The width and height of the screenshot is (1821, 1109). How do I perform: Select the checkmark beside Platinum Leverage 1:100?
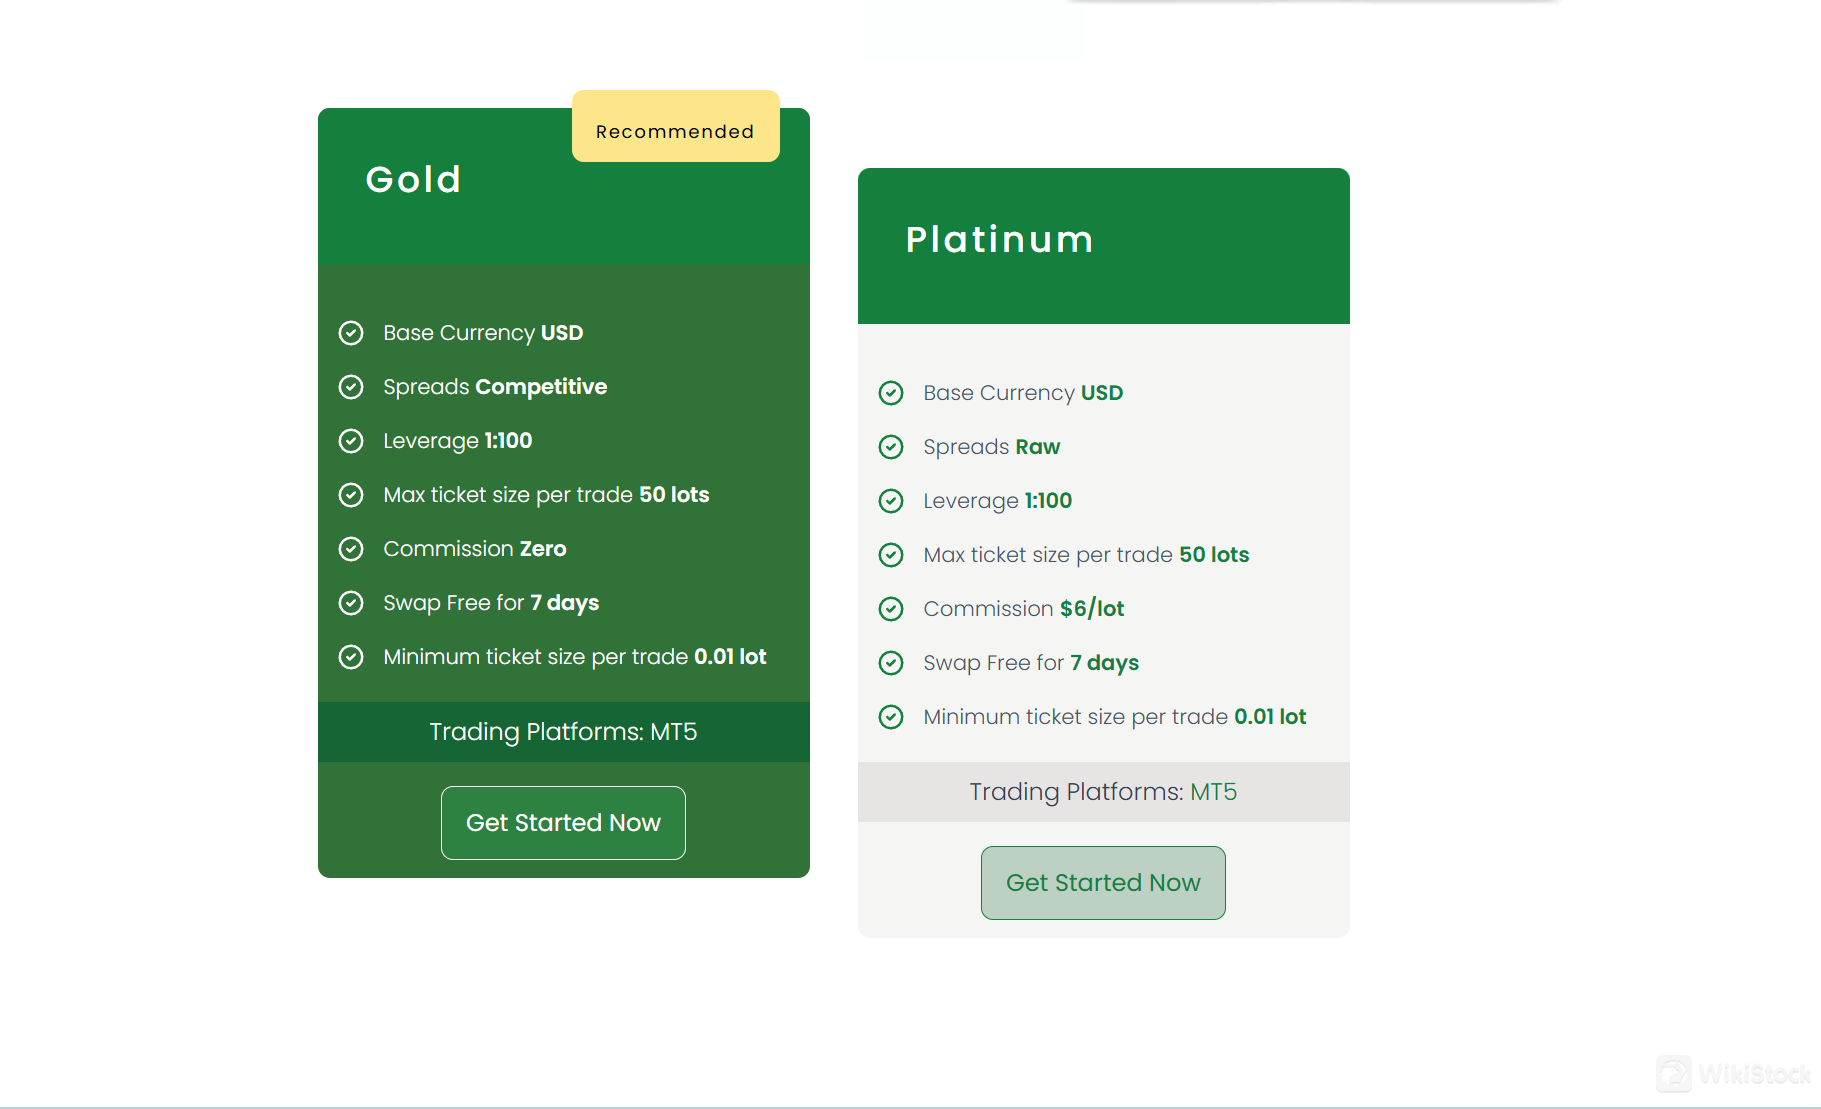click(892, 501)
